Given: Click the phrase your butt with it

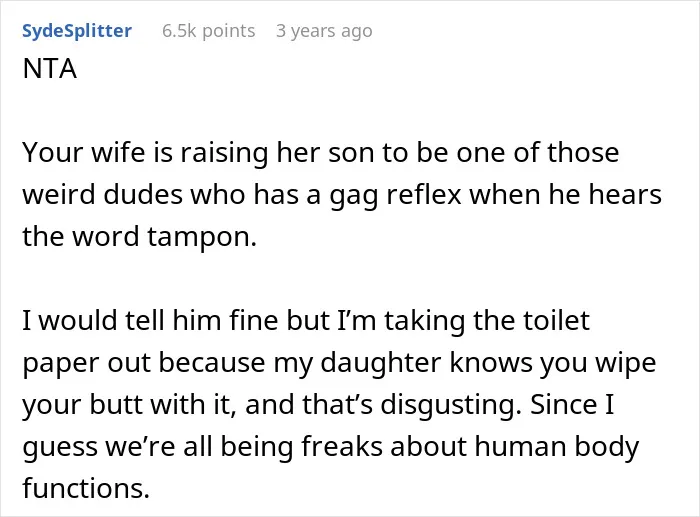Looking at the screenshot, I should (x=129, y=405).
